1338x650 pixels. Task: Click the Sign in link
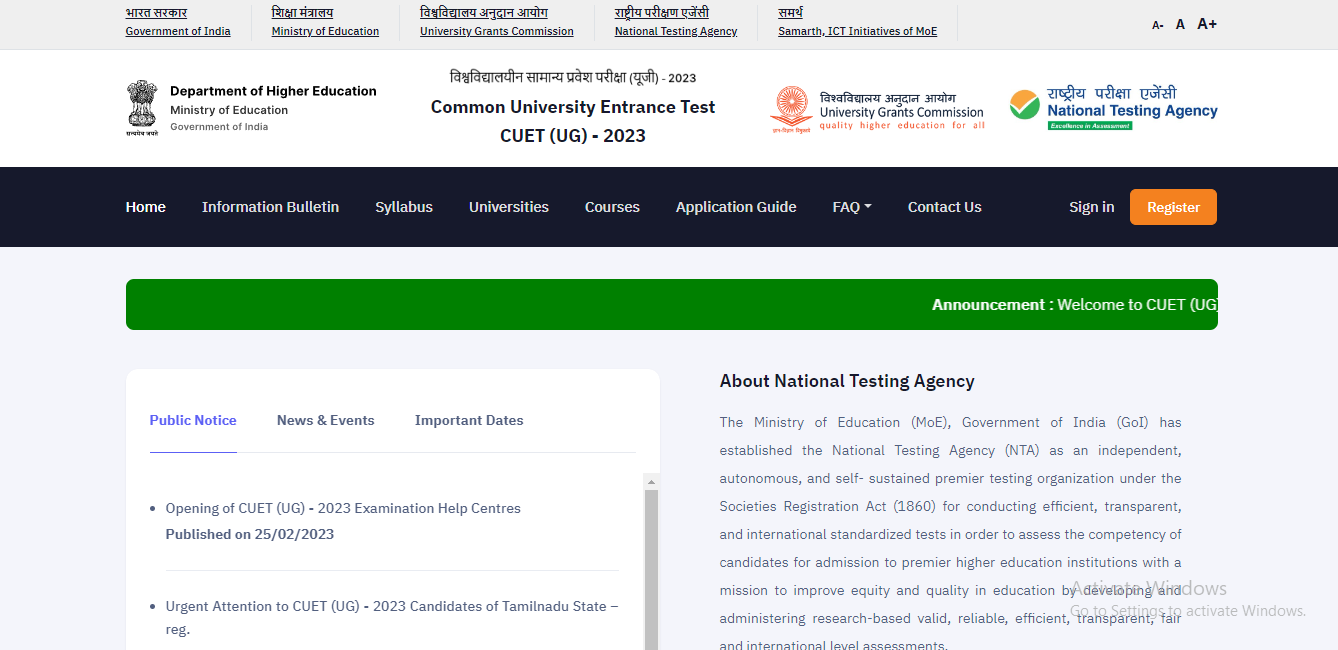[1091, 207]
